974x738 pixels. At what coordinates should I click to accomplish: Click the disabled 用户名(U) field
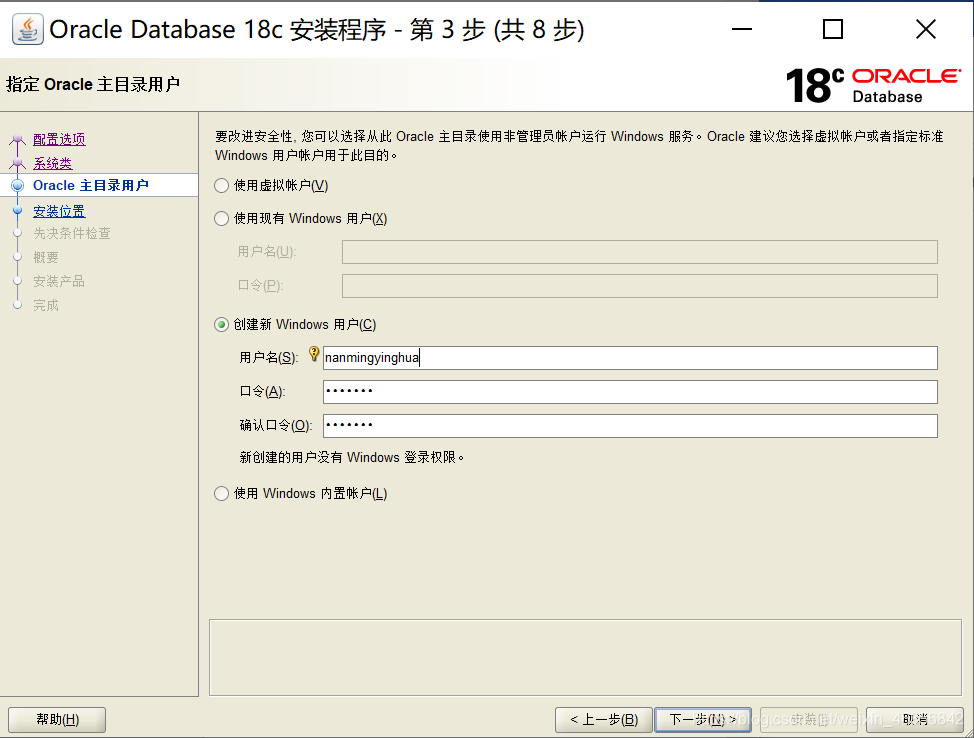[639, 252]
